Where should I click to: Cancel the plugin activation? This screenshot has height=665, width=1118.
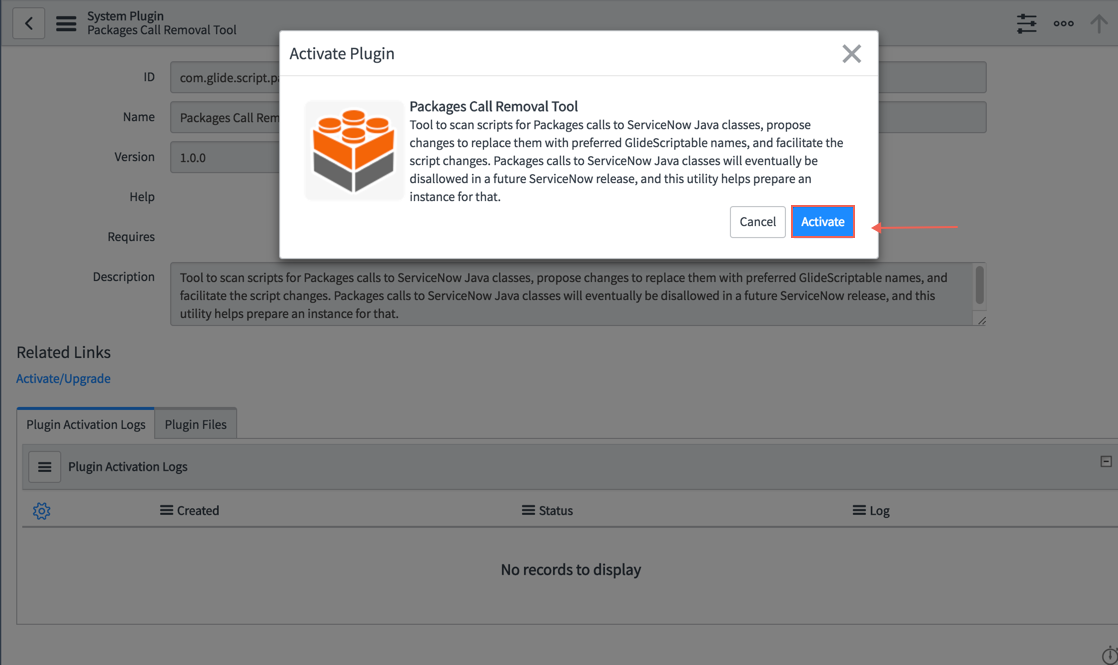click(757, 222)
